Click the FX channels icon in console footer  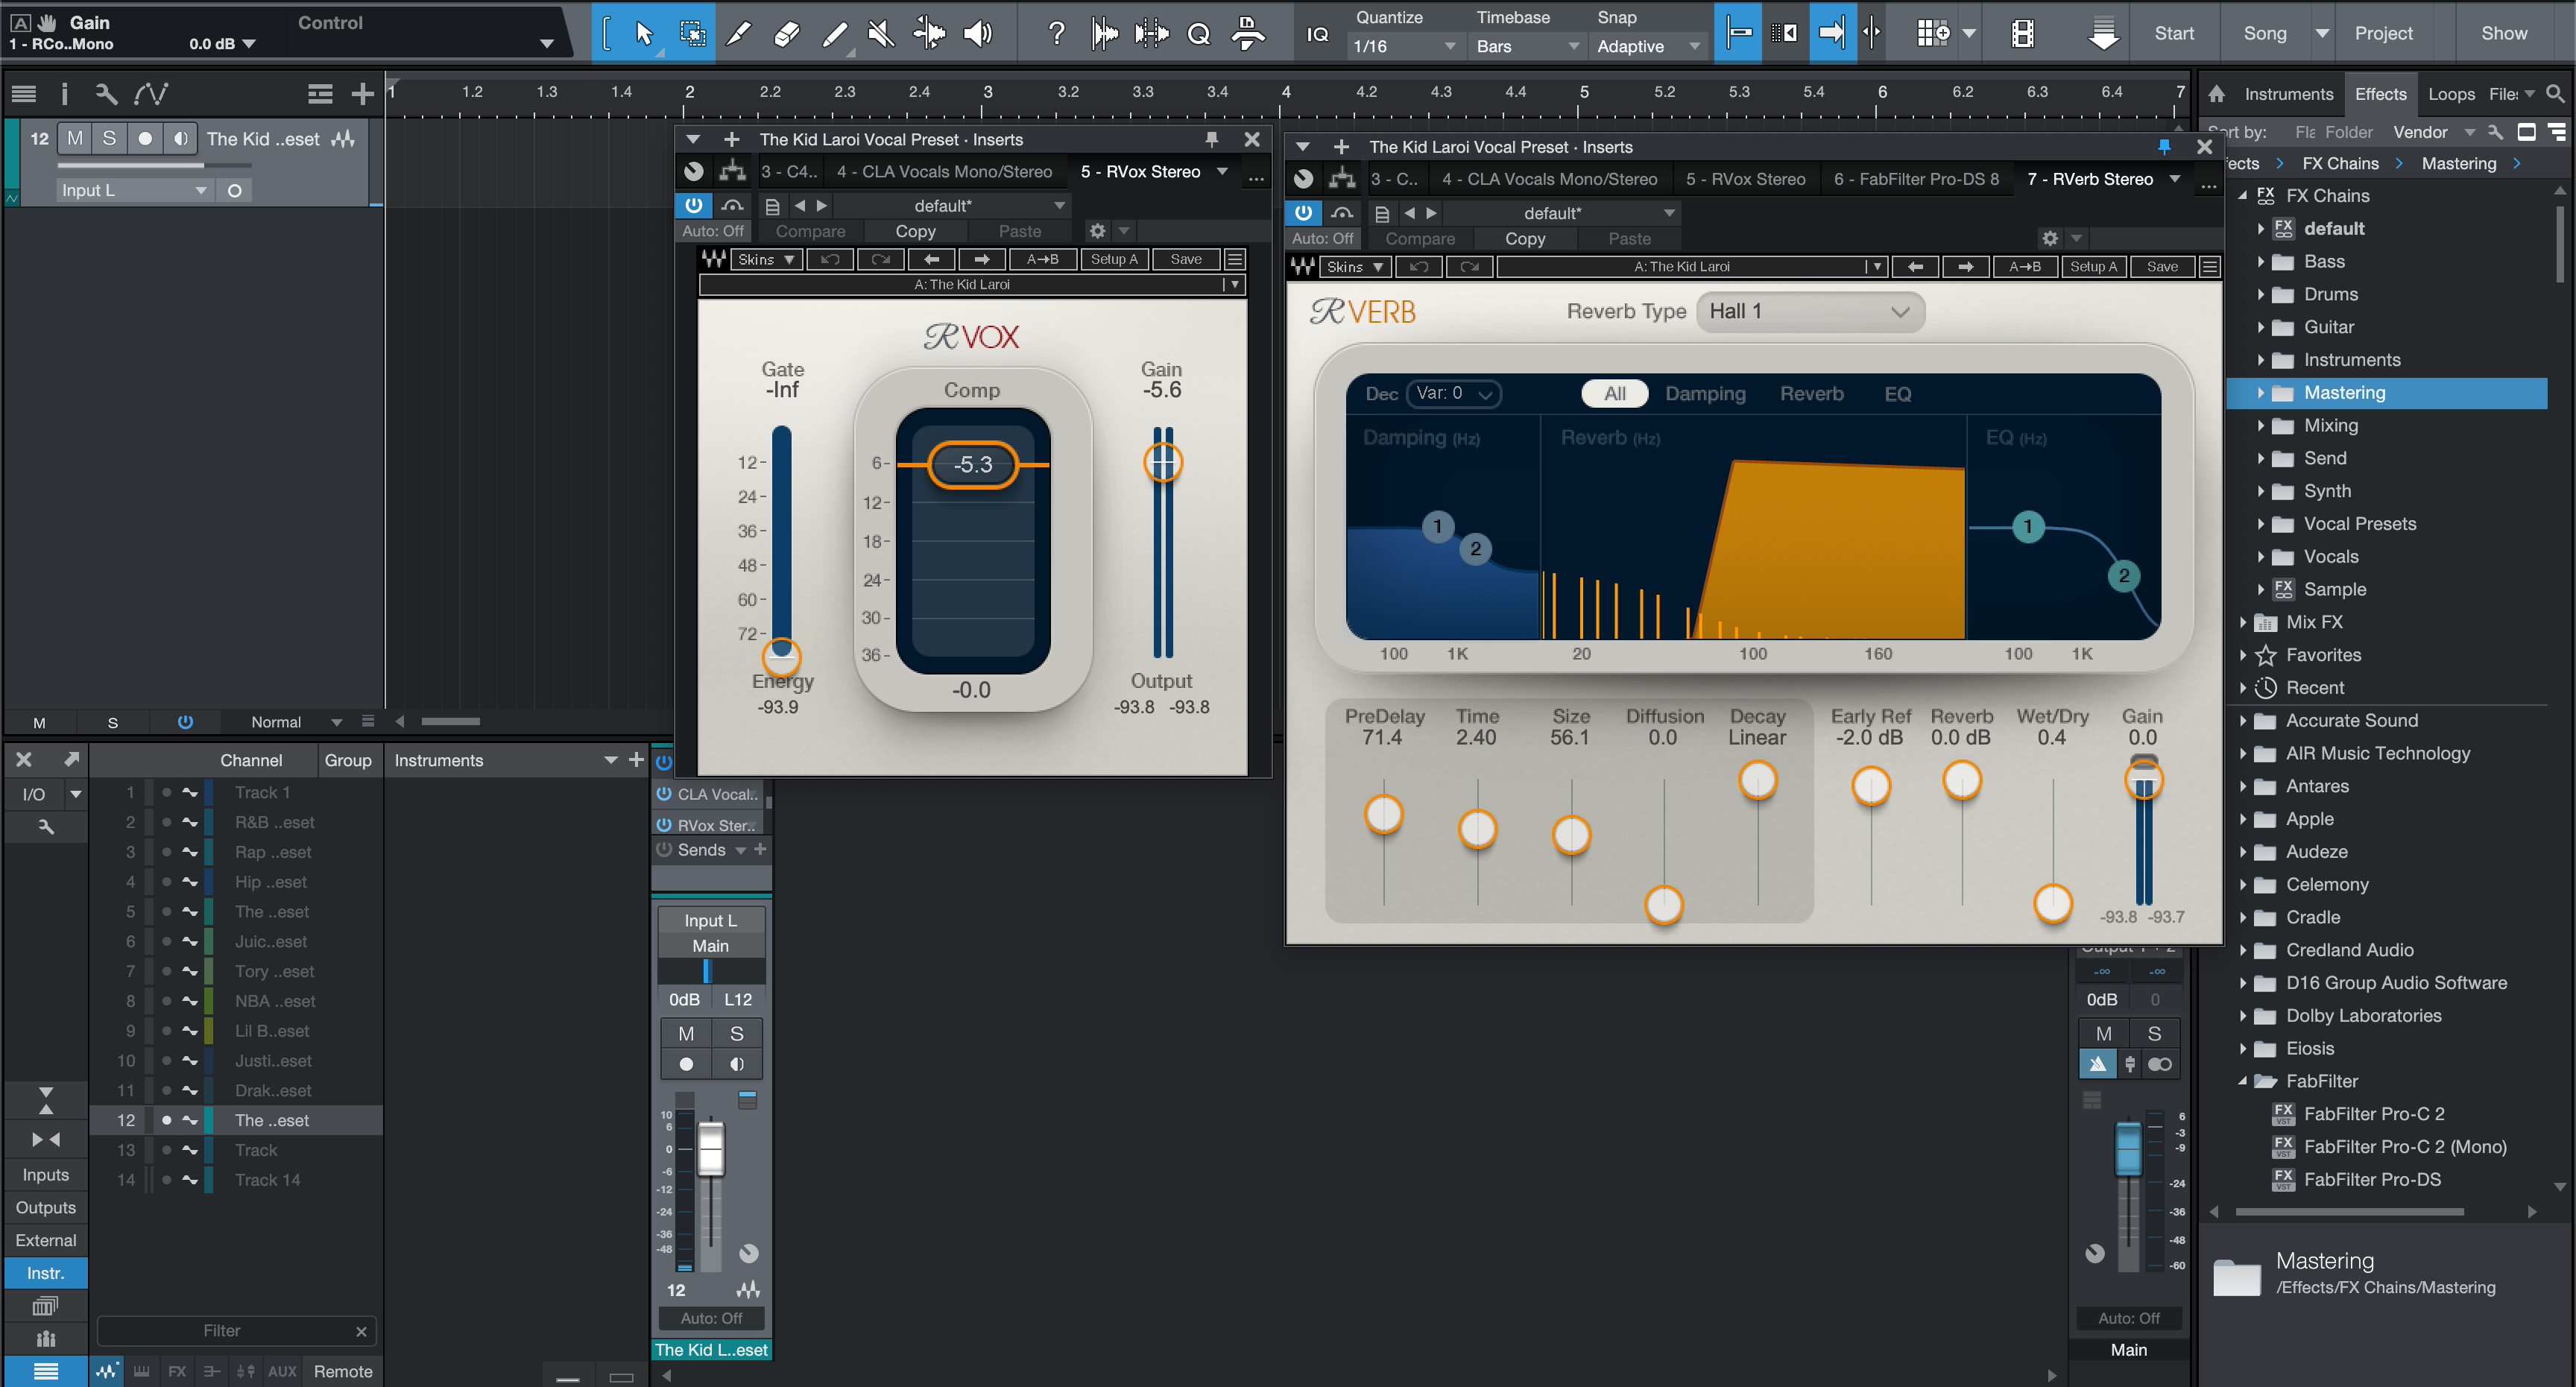pos(177,1371)
